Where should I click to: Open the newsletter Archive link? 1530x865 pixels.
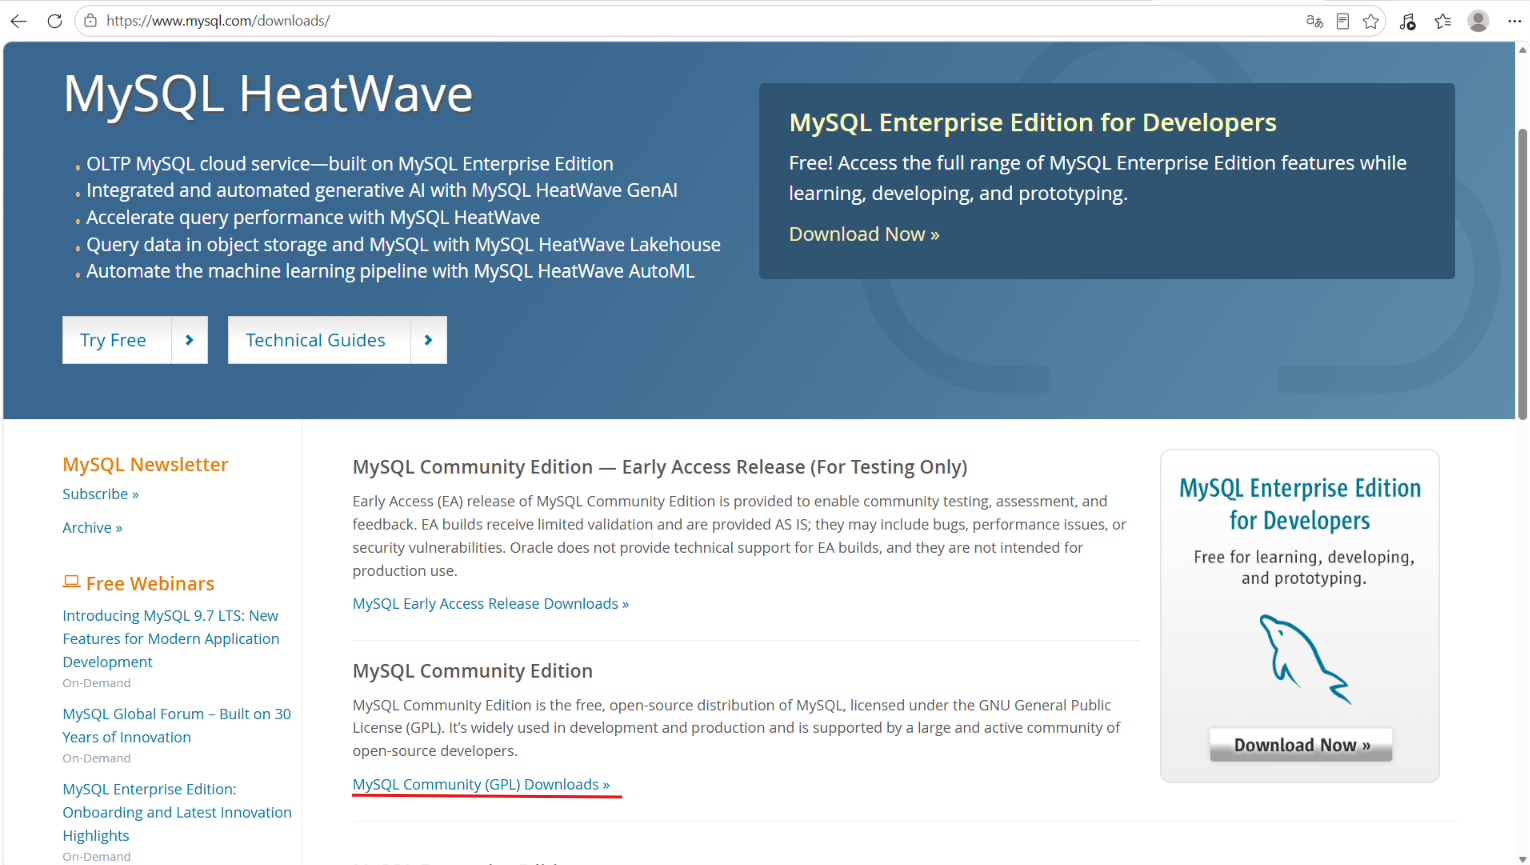click(92, 528)
